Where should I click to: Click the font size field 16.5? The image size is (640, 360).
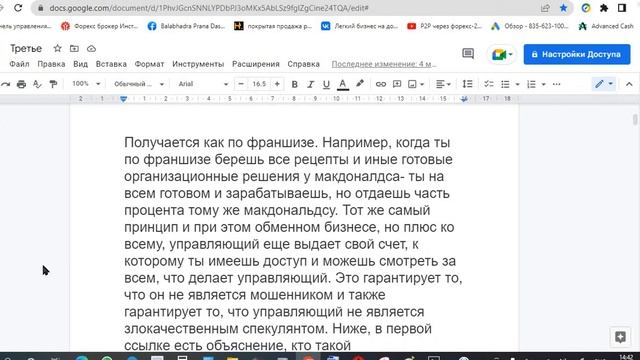(259, 84)
